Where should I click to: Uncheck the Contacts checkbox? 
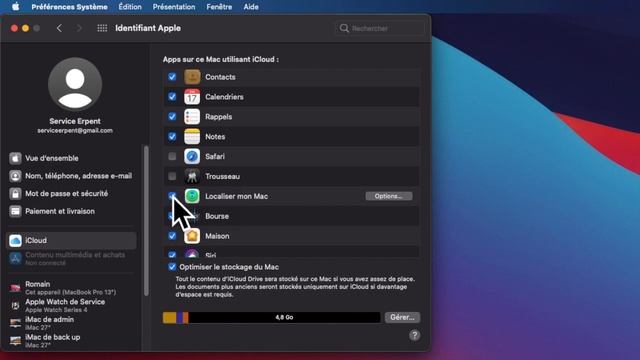coord(172,77)
